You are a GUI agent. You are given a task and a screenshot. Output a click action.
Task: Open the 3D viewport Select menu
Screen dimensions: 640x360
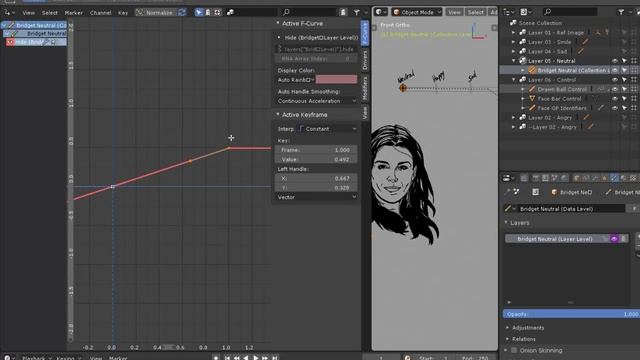tap(476, 12)
